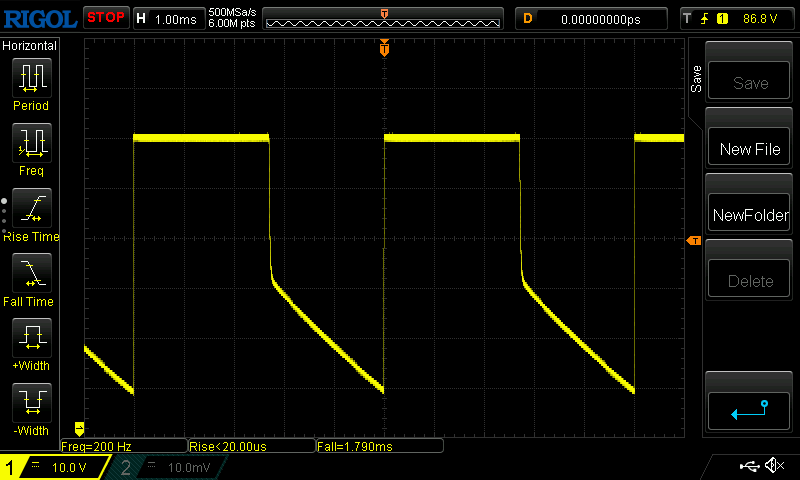The height and width of the screenshot is (480, 800).
Task: Click the 500MSa/s sample rate readout
Action: [232, 12]
